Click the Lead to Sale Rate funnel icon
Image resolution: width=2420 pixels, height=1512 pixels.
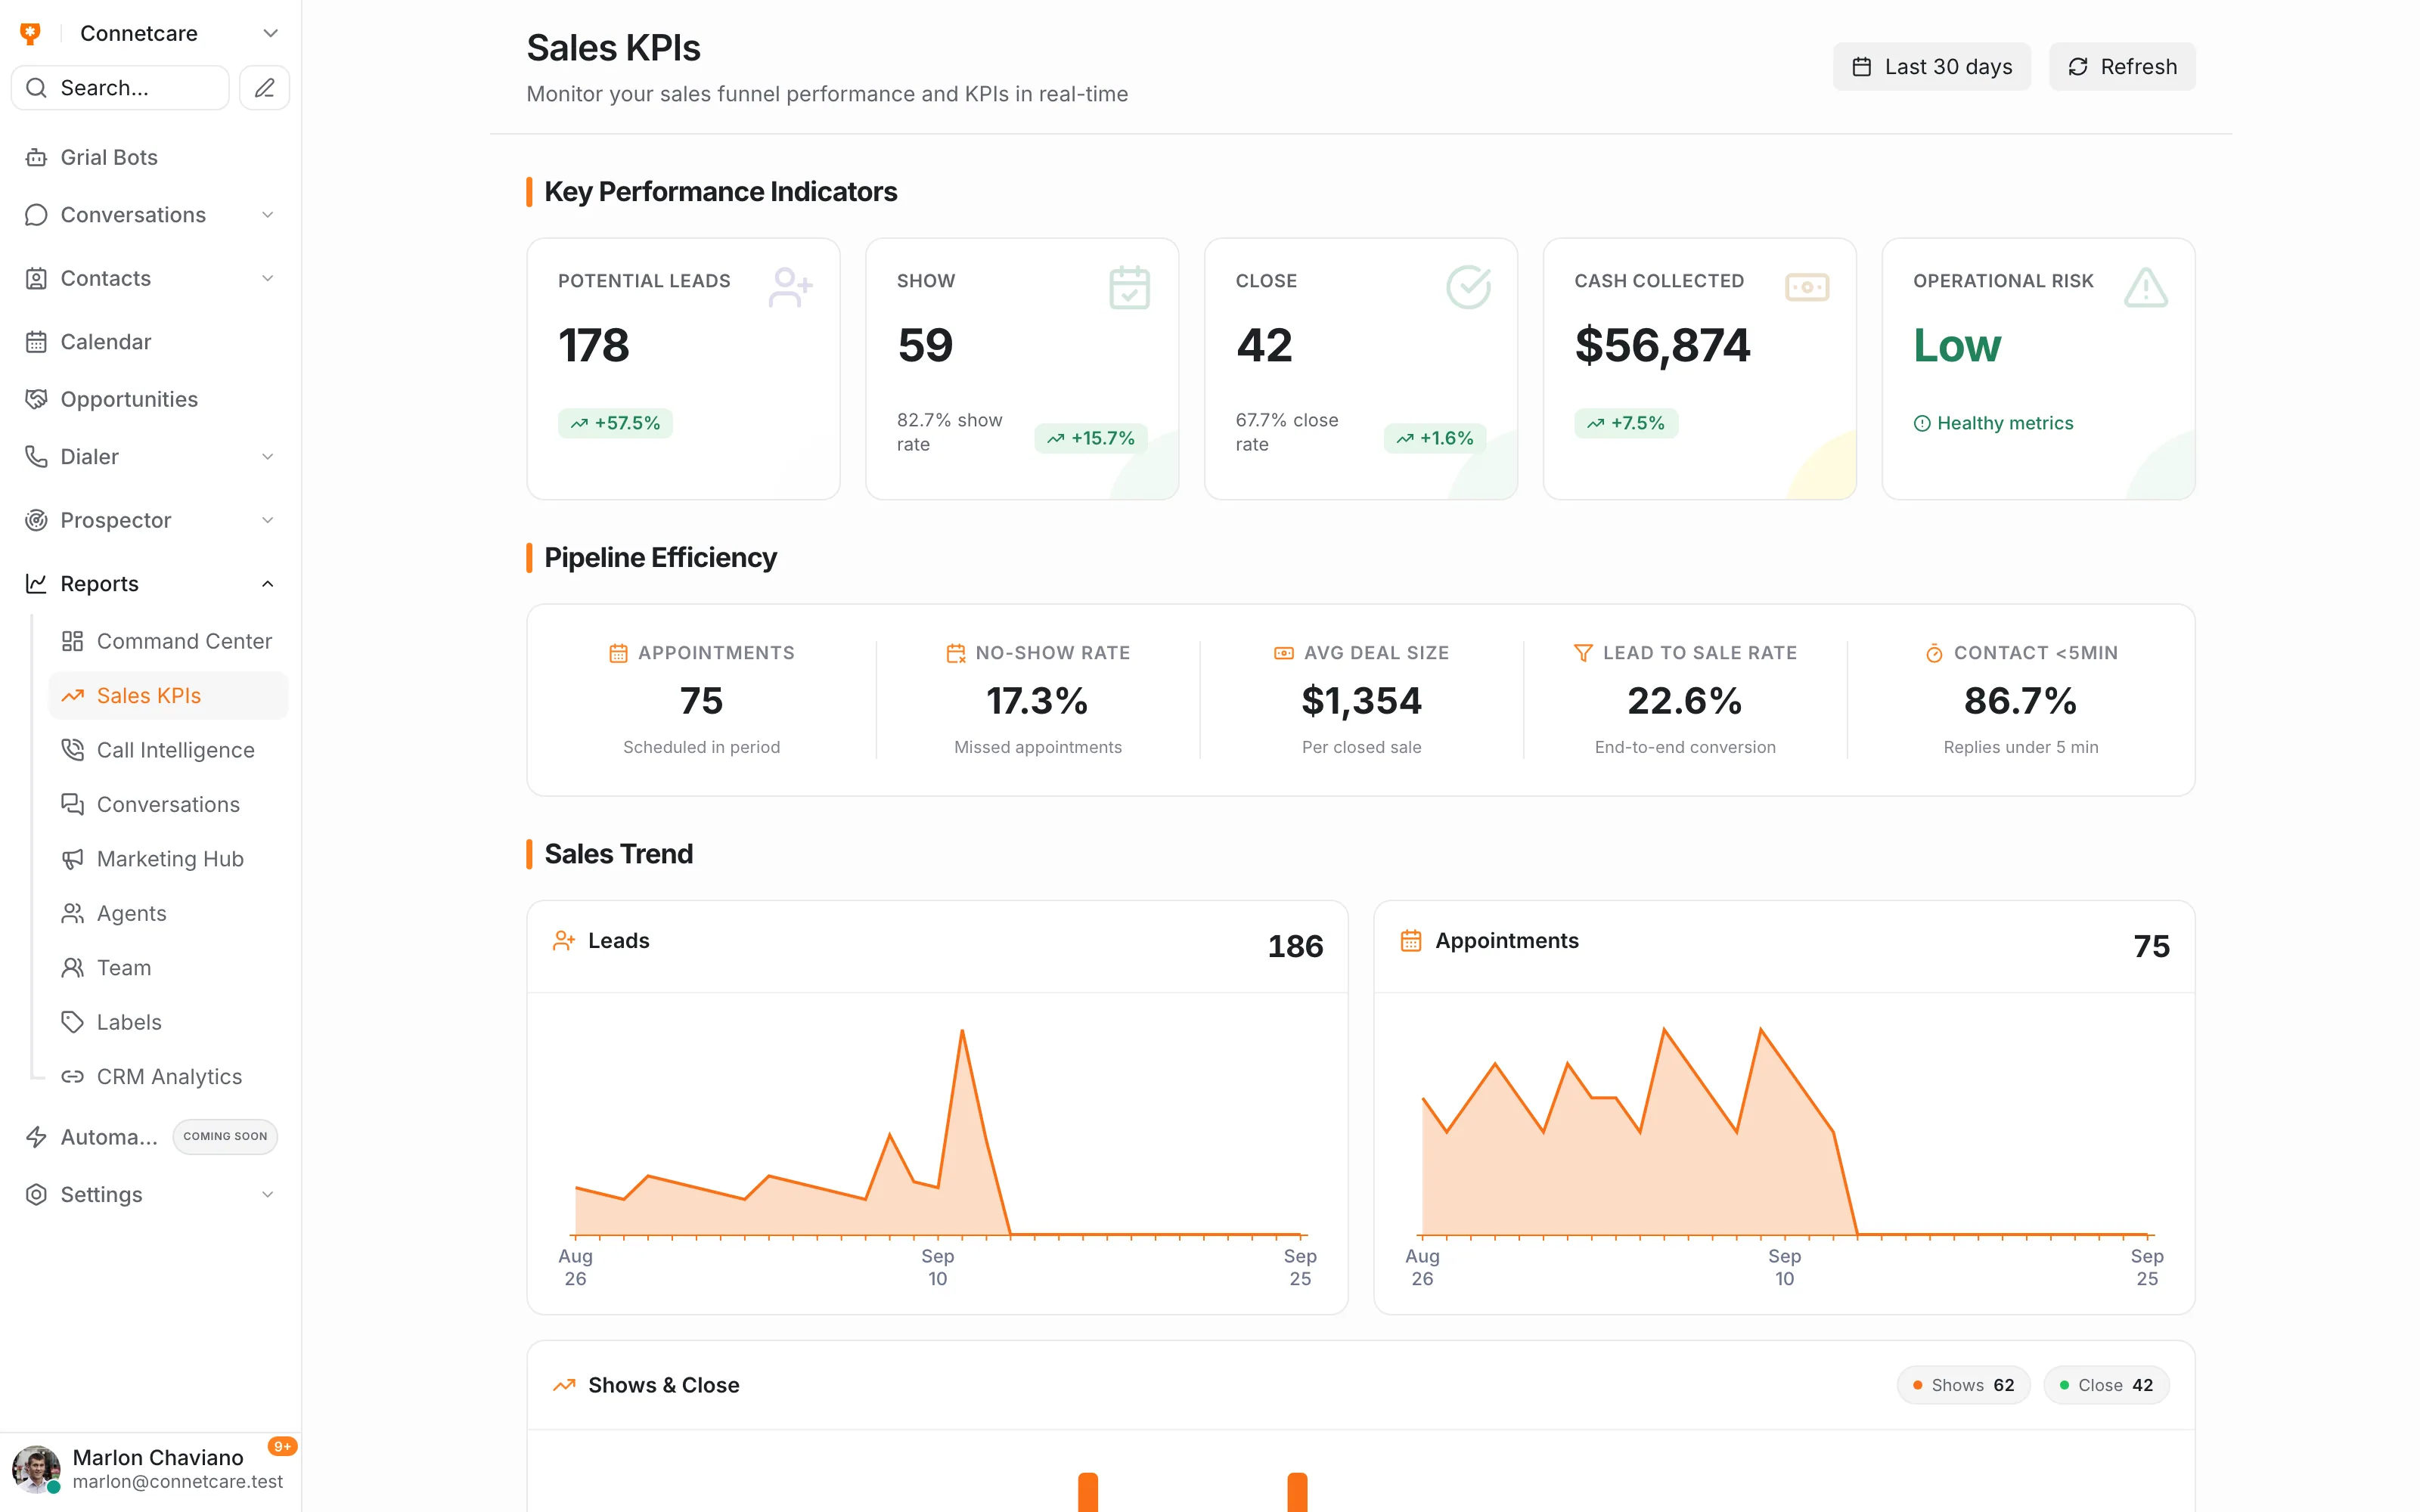(1583, 653)
